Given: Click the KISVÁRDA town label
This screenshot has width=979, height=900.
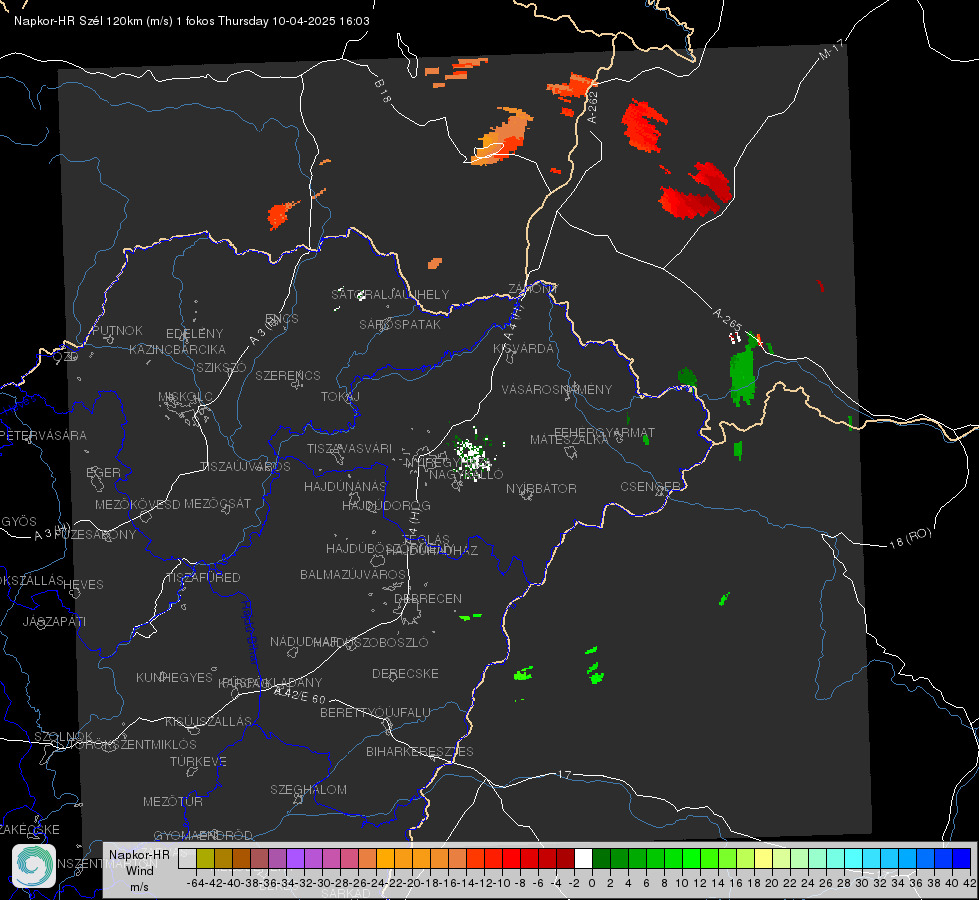Looking at the screenshot, I should click(x=524, y=349).
